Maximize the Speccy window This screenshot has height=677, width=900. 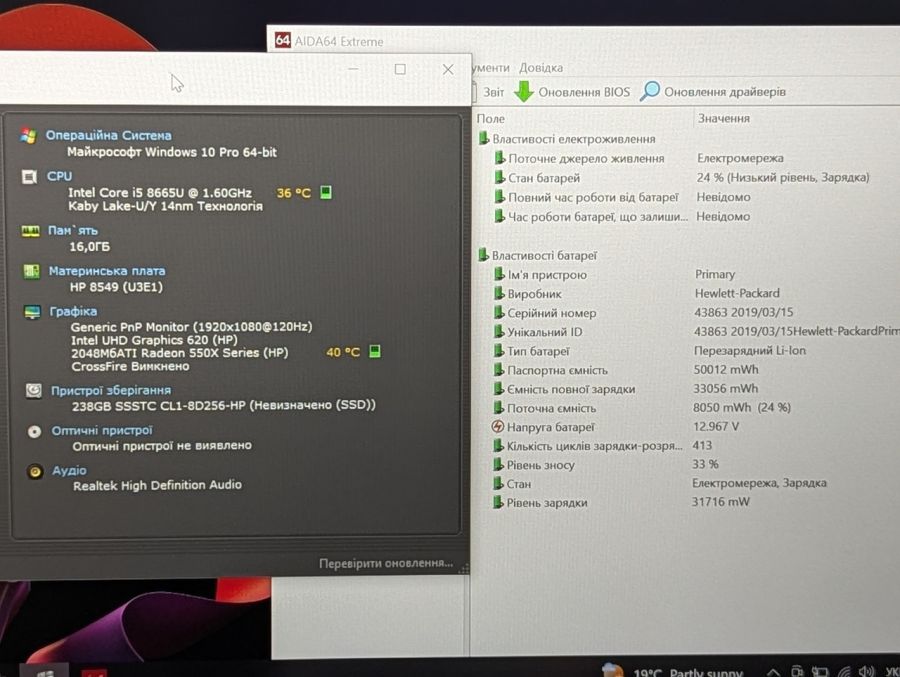click(x=400, y=69)
